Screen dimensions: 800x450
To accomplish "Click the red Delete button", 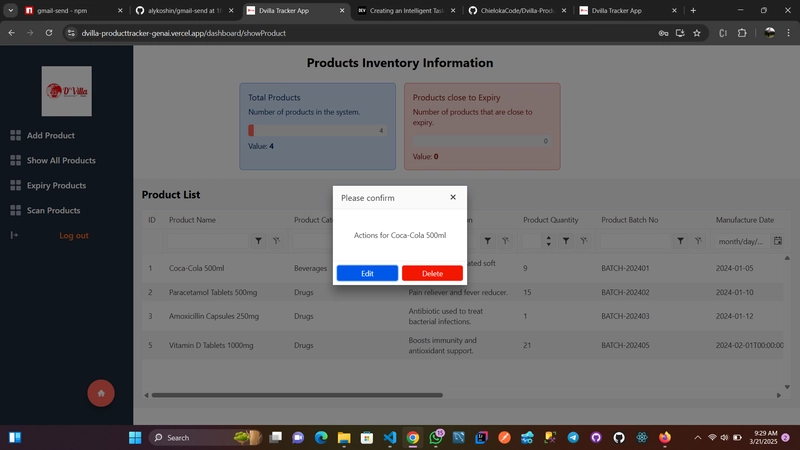I will coord(432,273).
